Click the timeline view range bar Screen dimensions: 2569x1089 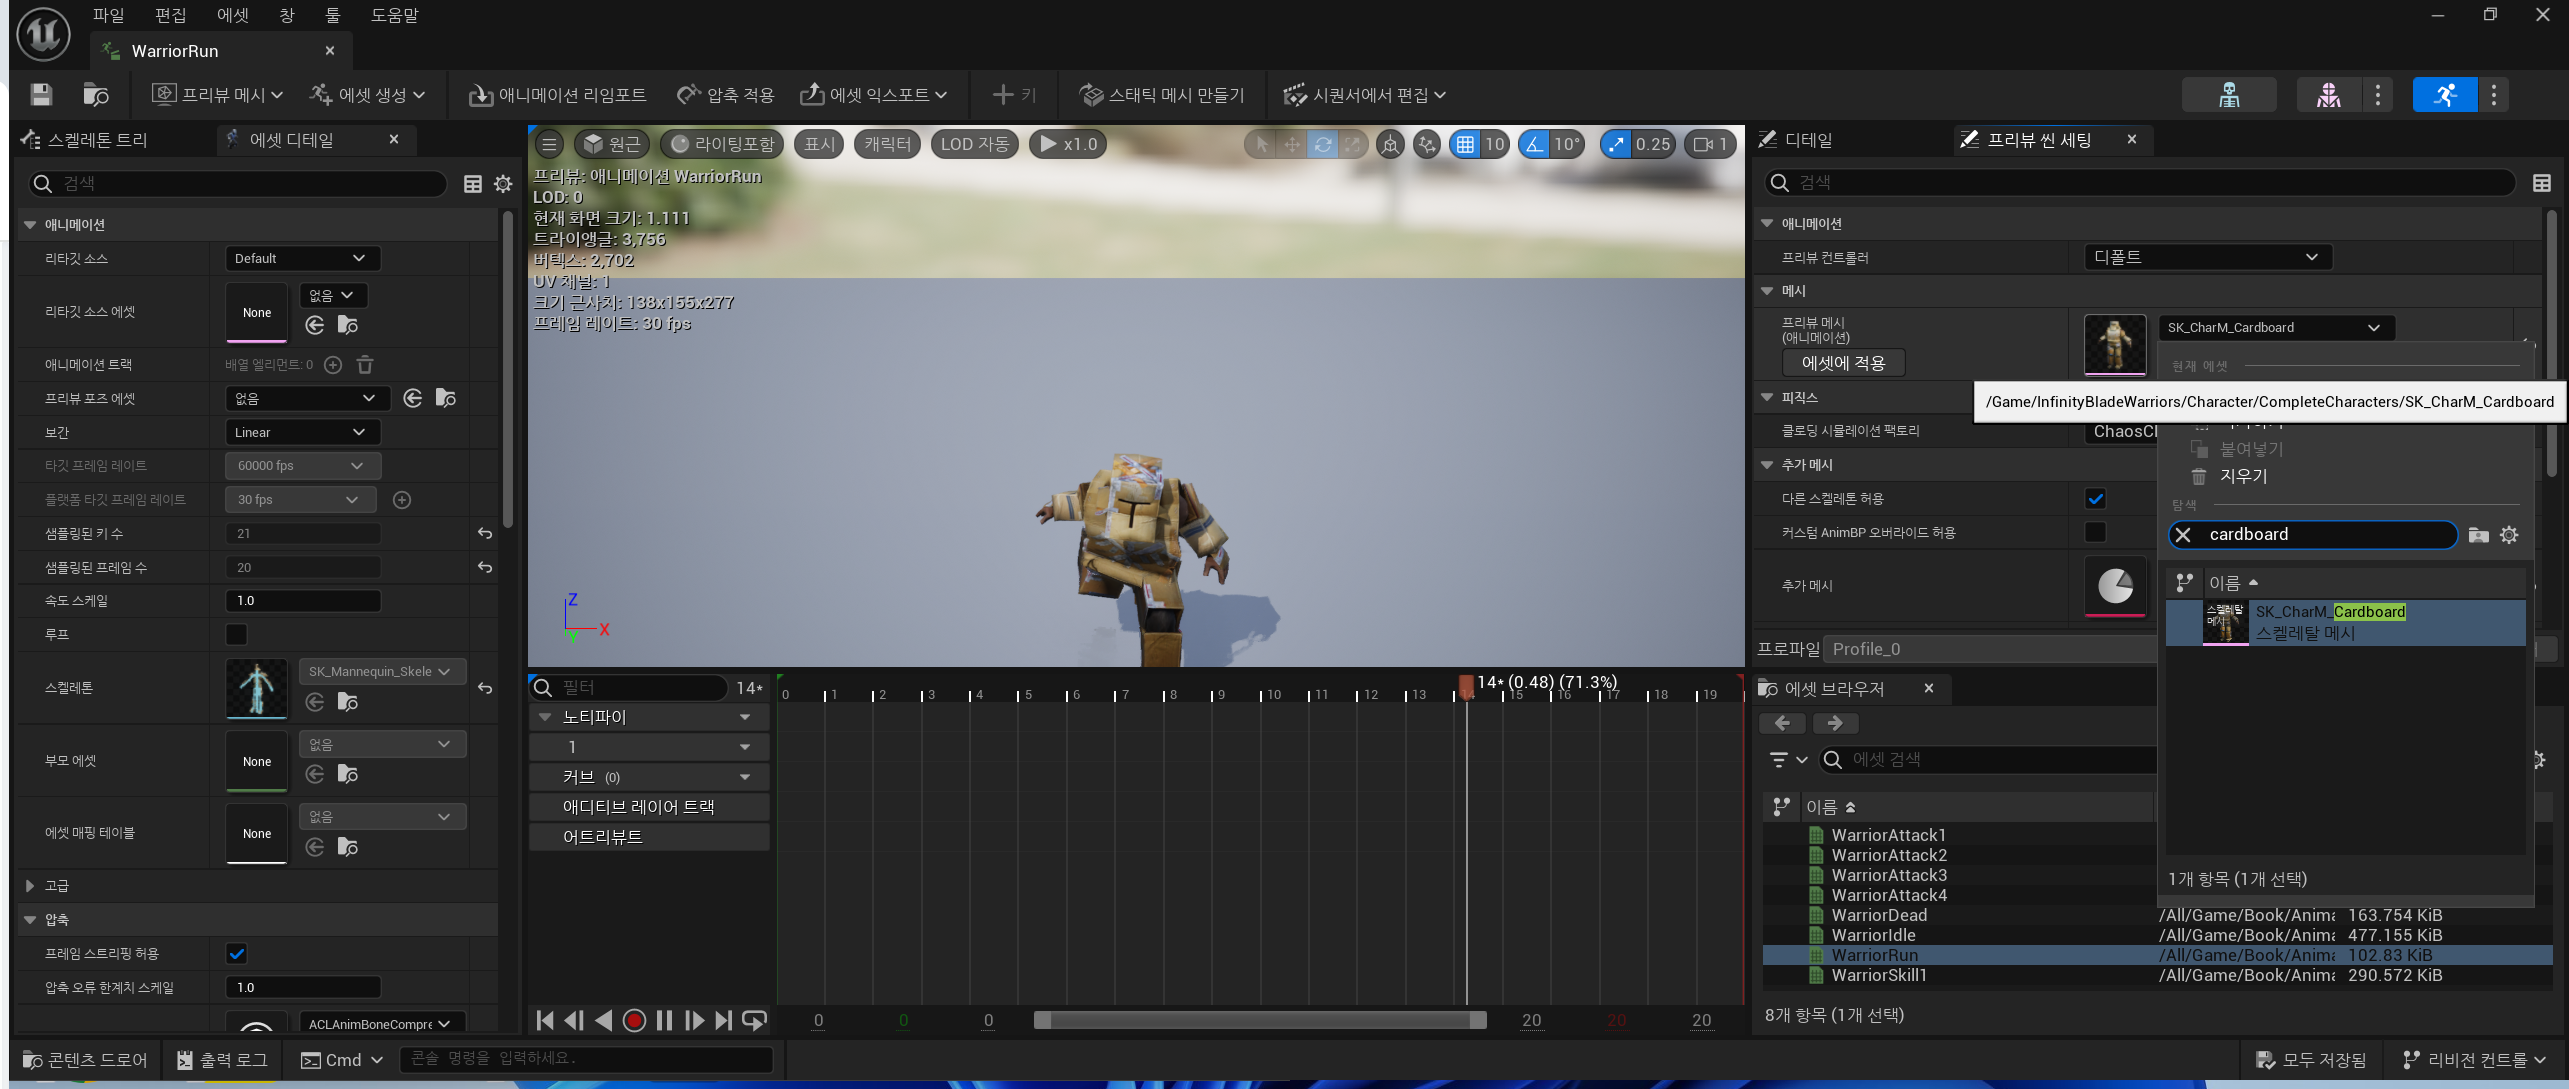1260,1020
